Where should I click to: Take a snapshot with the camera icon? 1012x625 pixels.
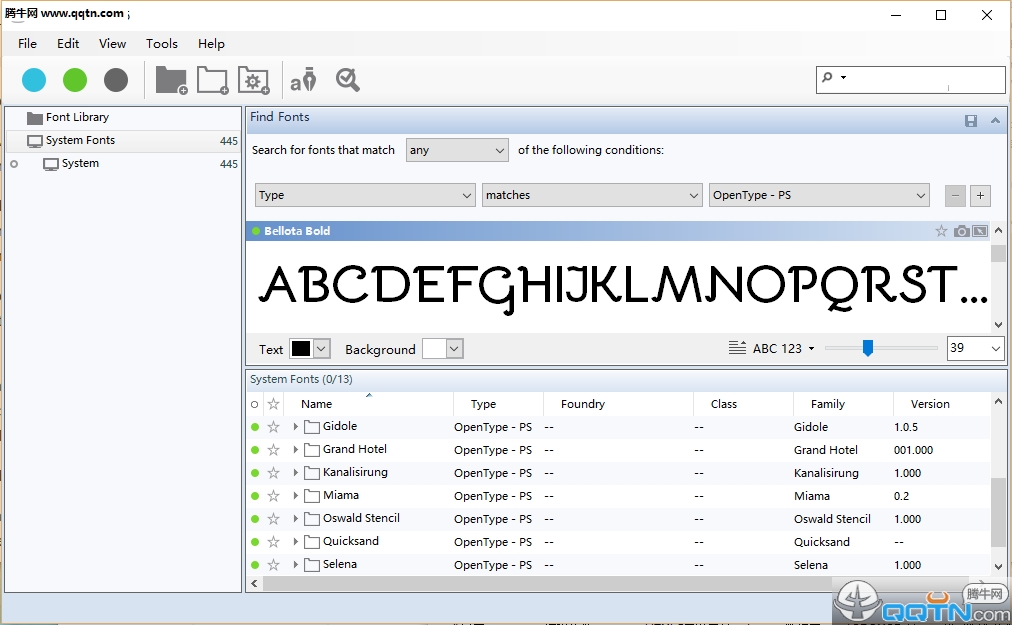click(x=961, y=231)
